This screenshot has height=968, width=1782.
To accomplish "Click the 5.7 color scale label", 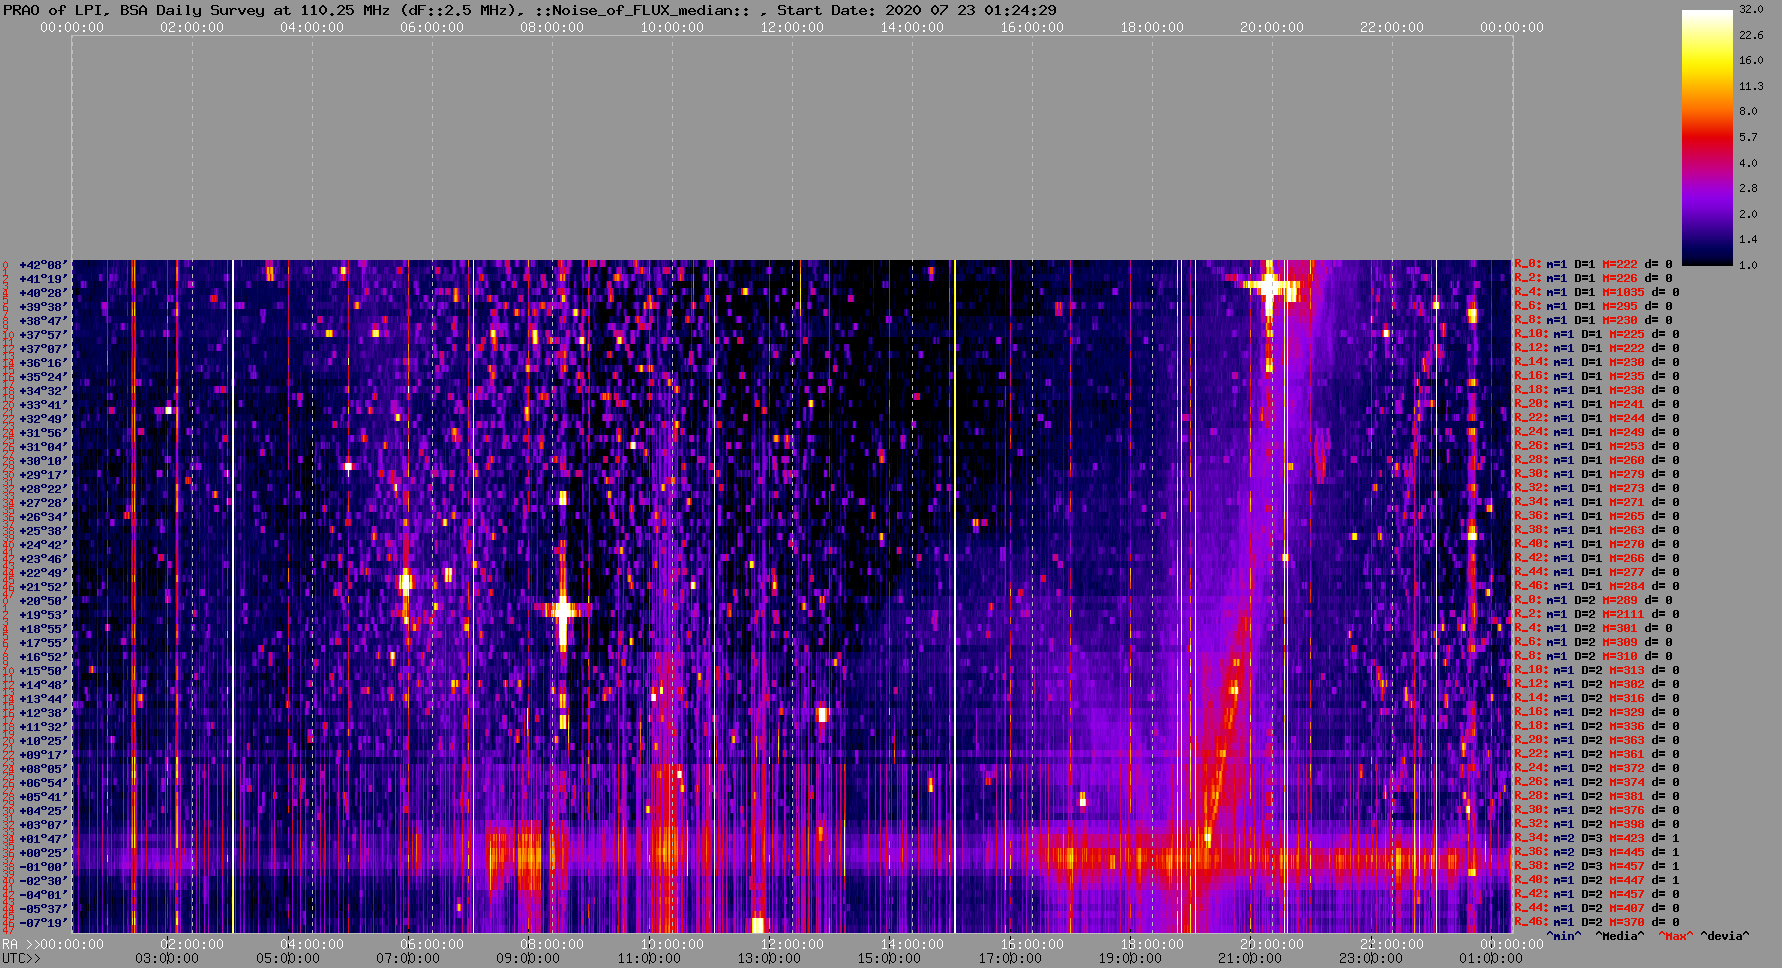I will click(1748, 137).
